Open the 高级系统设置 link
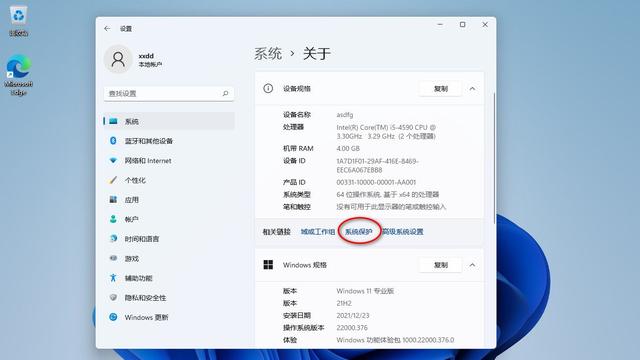The height and width of the screenshot is (360, 640). (403, 231)
